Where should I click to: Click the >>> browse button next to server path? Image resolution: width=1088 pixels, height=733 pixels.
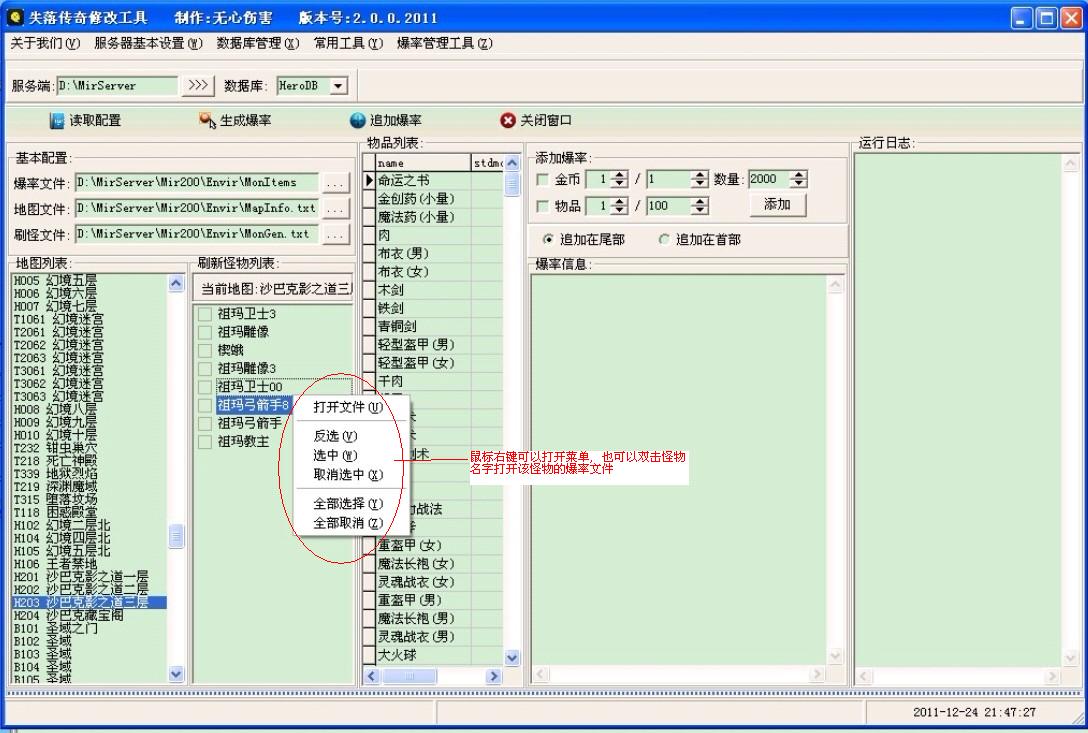(198, 86)
